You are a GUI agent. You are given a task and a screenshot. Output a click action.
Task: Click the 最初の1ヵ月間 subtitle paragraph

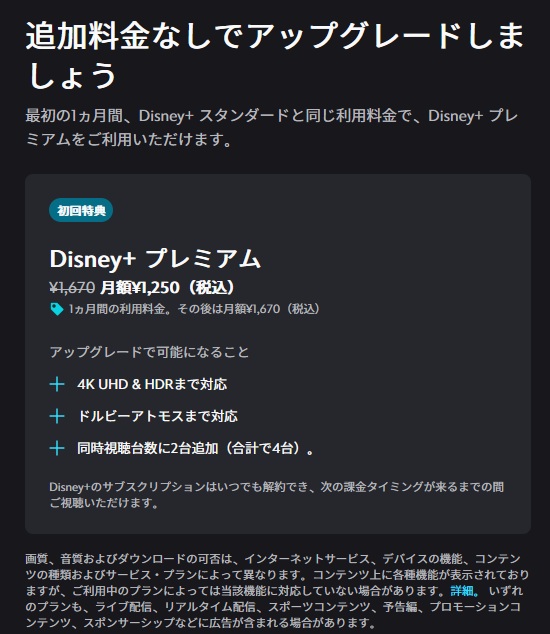tap(272, 127)
